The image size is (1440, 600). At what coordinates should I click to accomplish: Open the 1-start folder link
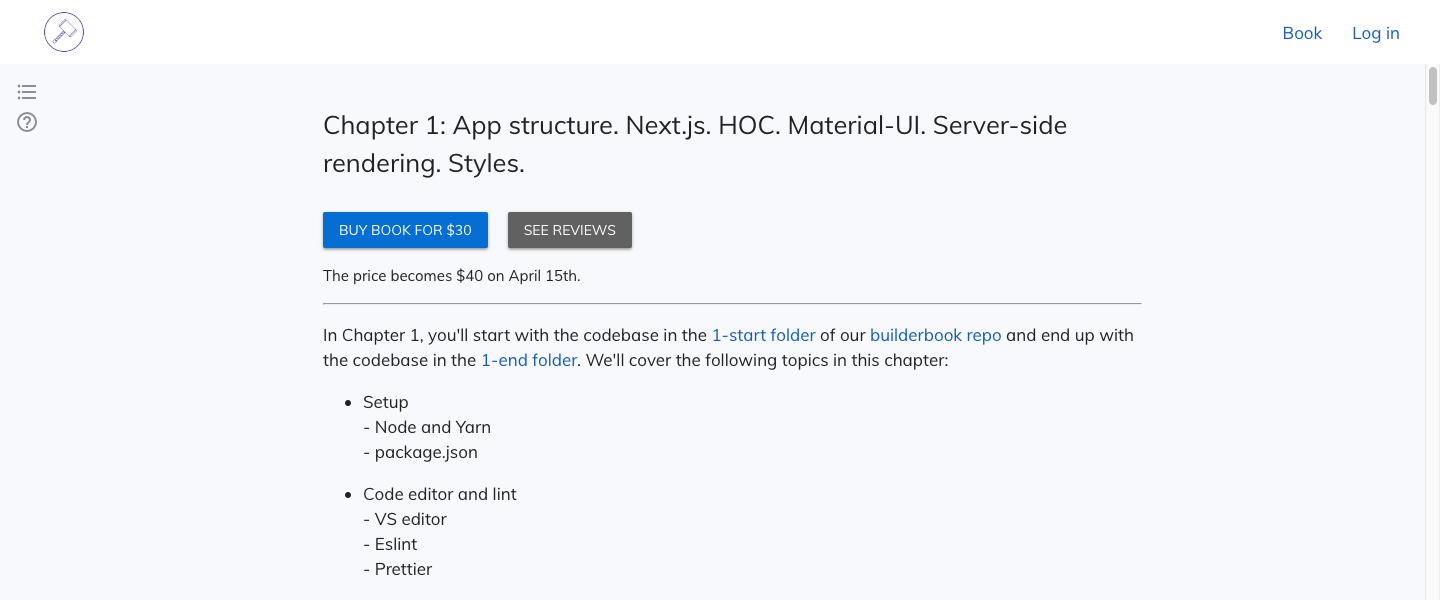[763, 335]
